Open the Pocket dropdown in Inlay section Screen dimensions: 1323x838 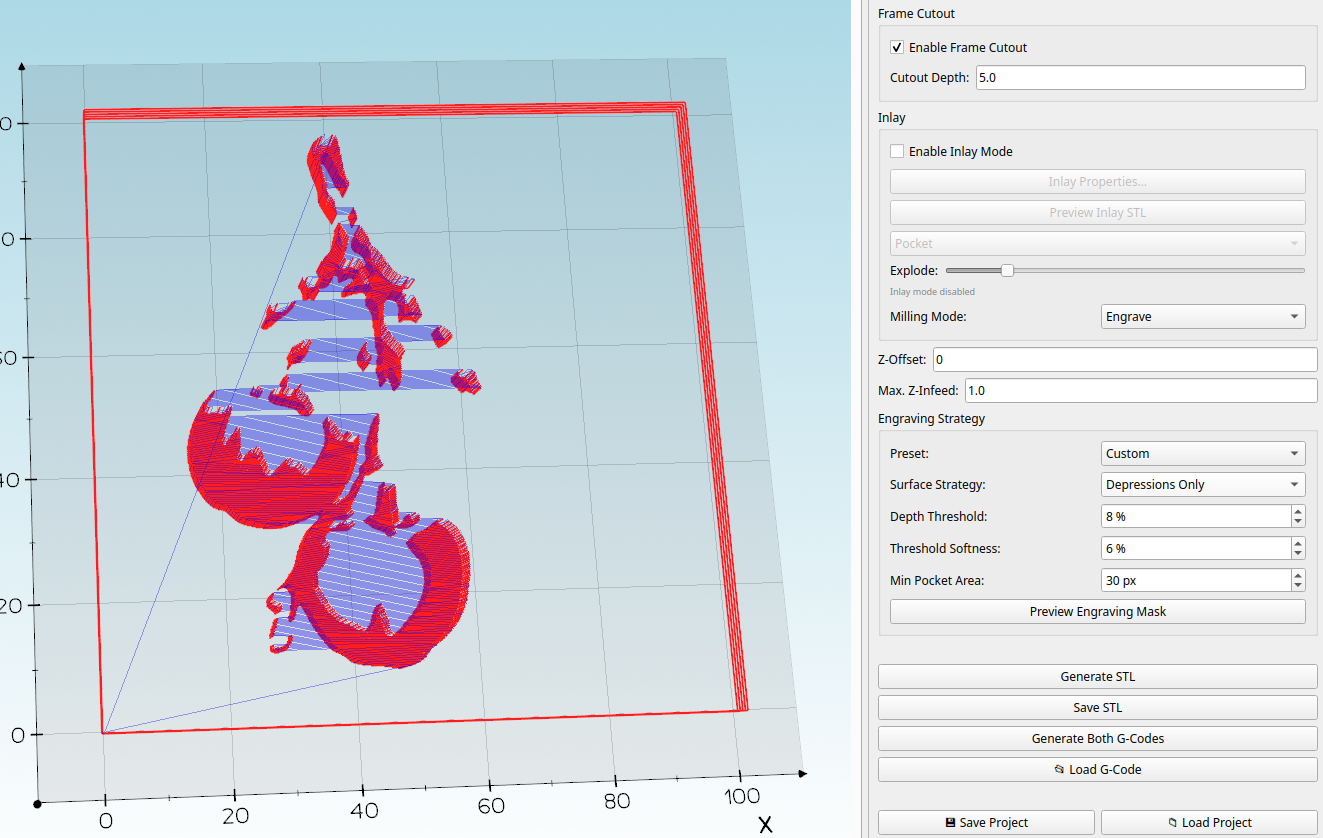[x=1097, y=243]
